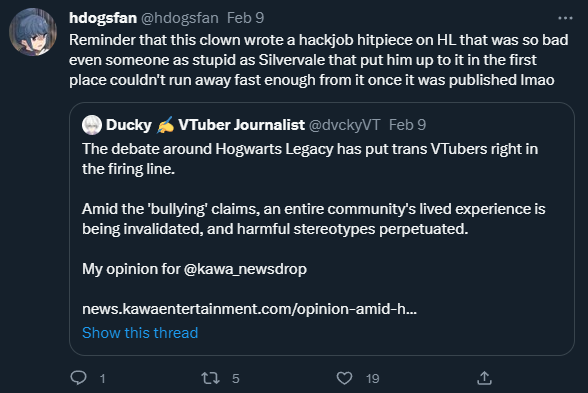Expand with Show this thread
This screenshot has width=588, height=393.
(140, 333)
